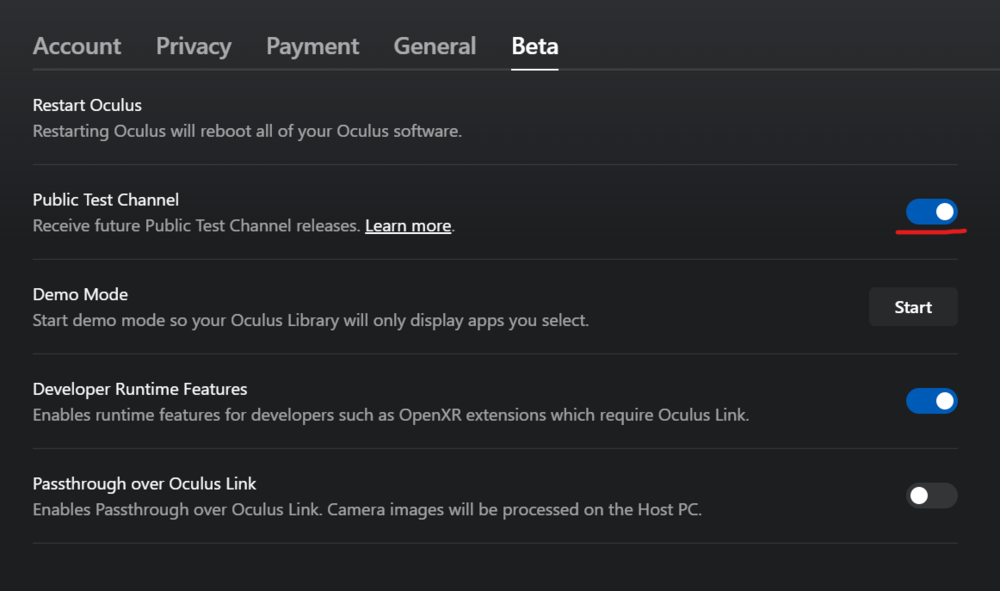Click the Demo Mode description text
The image size is (1000, 591).
click(x=310, y=321)
